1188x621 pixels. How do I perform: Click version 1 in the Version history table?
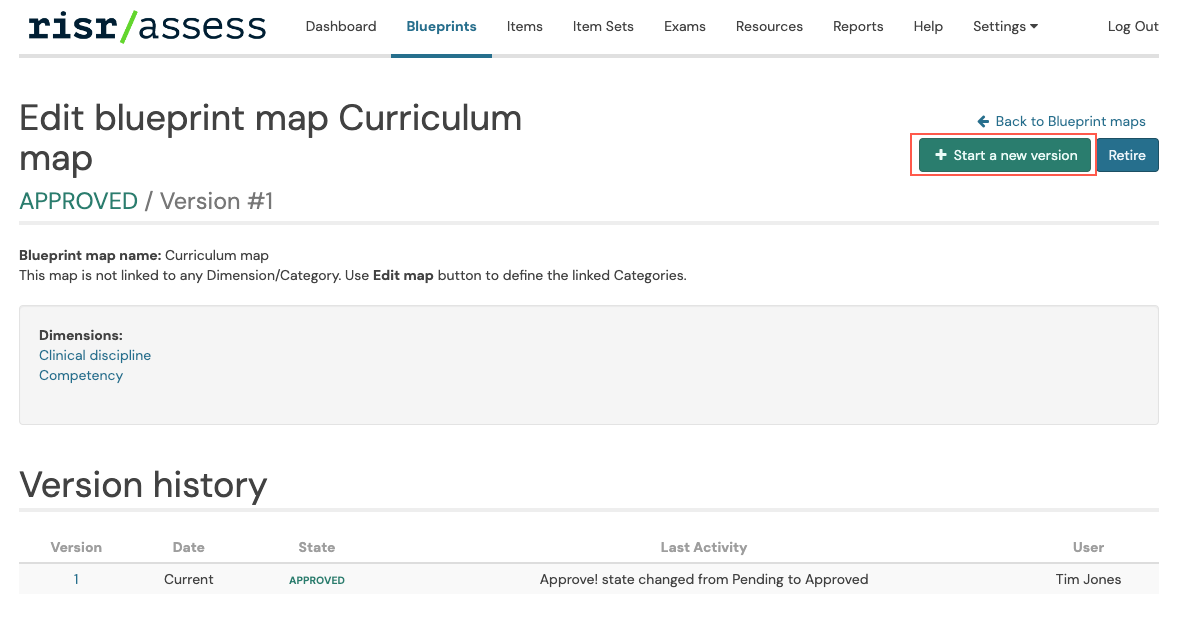click(x=76, y=579)
